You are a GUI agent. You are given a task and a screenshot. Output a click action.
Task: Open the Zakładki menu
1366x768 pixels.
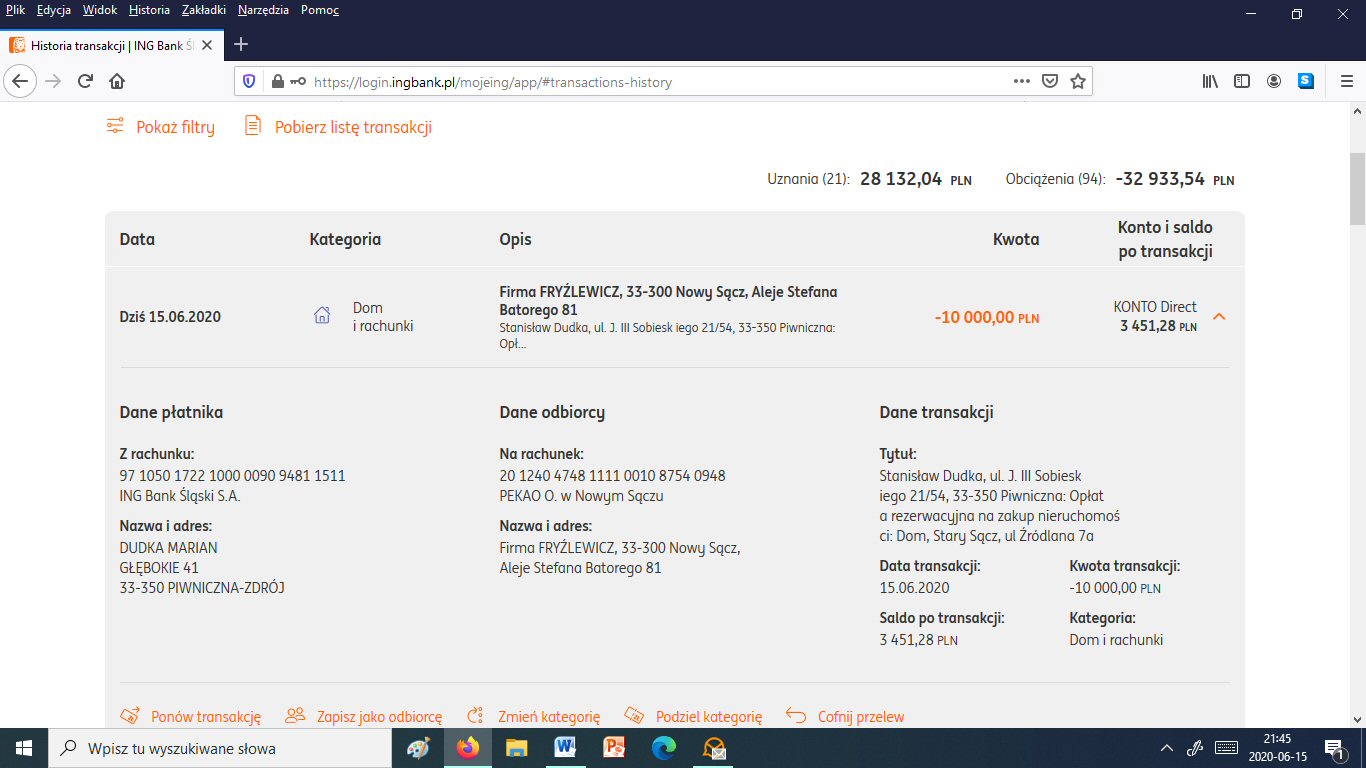pyautogui.click(x=203, y=10)
